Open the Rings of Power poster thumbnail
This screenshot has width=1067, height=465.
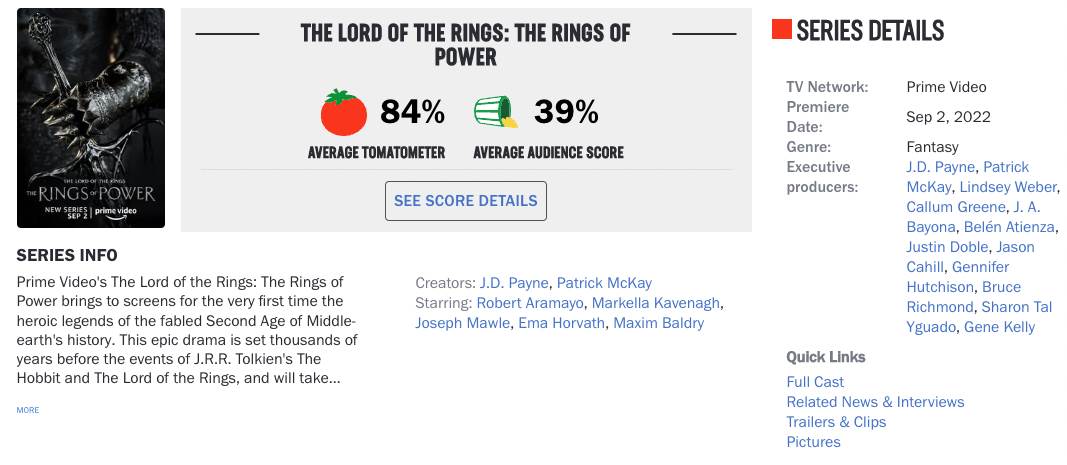coord(91,118)
